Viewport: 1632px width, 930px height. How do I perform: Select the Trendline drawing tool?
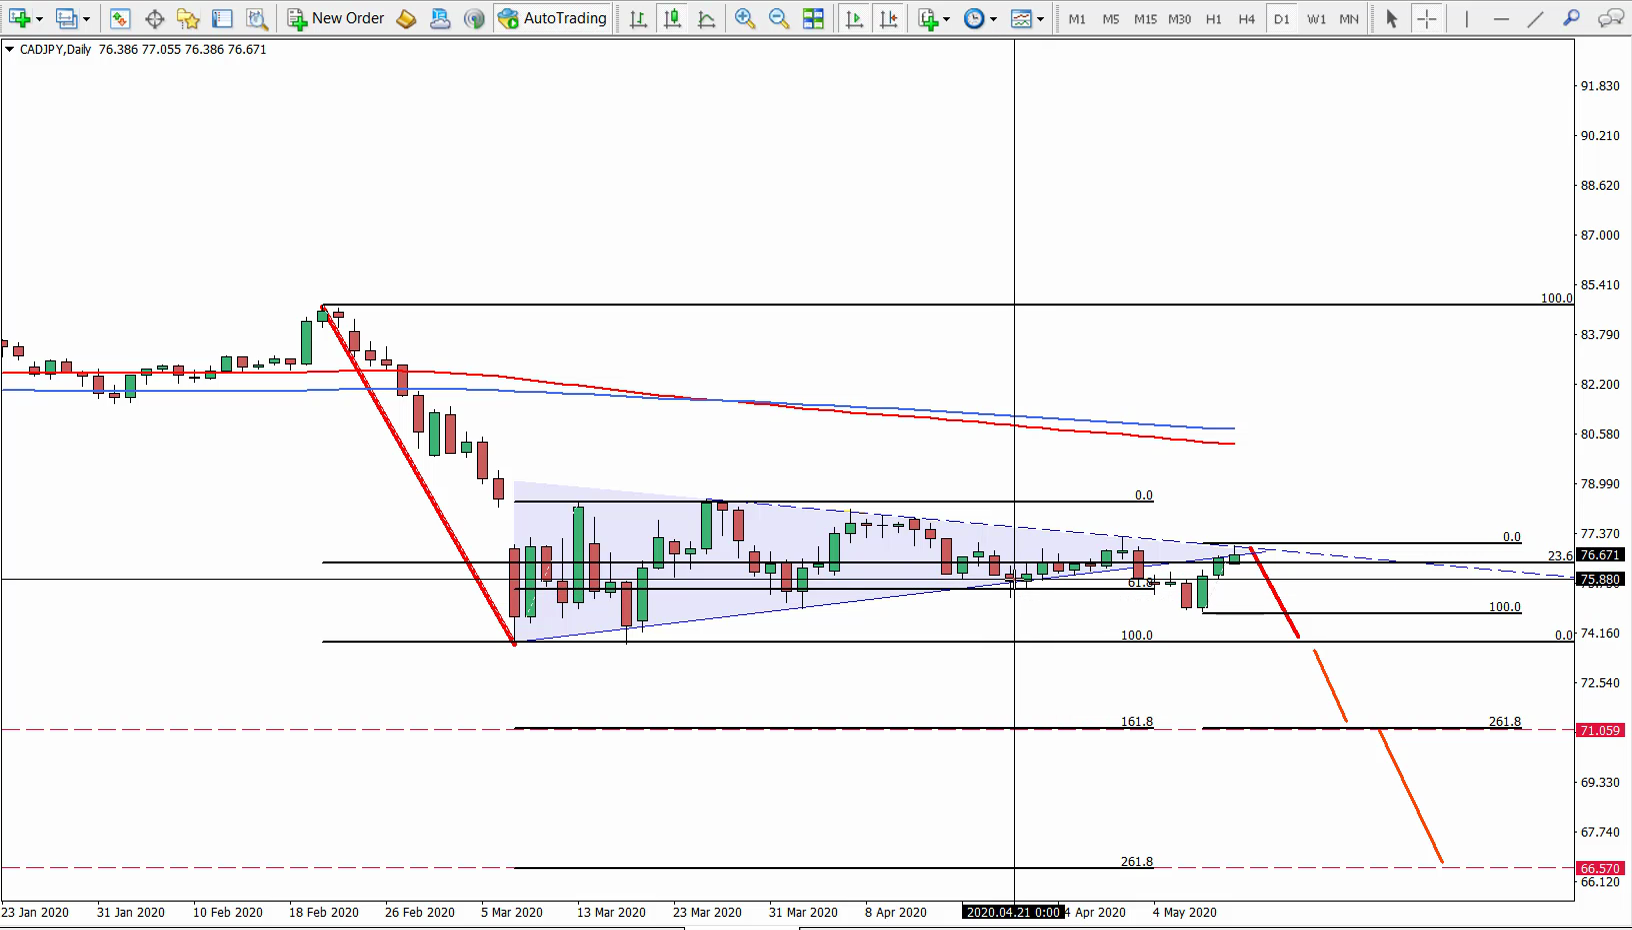tap(1535, 18)
